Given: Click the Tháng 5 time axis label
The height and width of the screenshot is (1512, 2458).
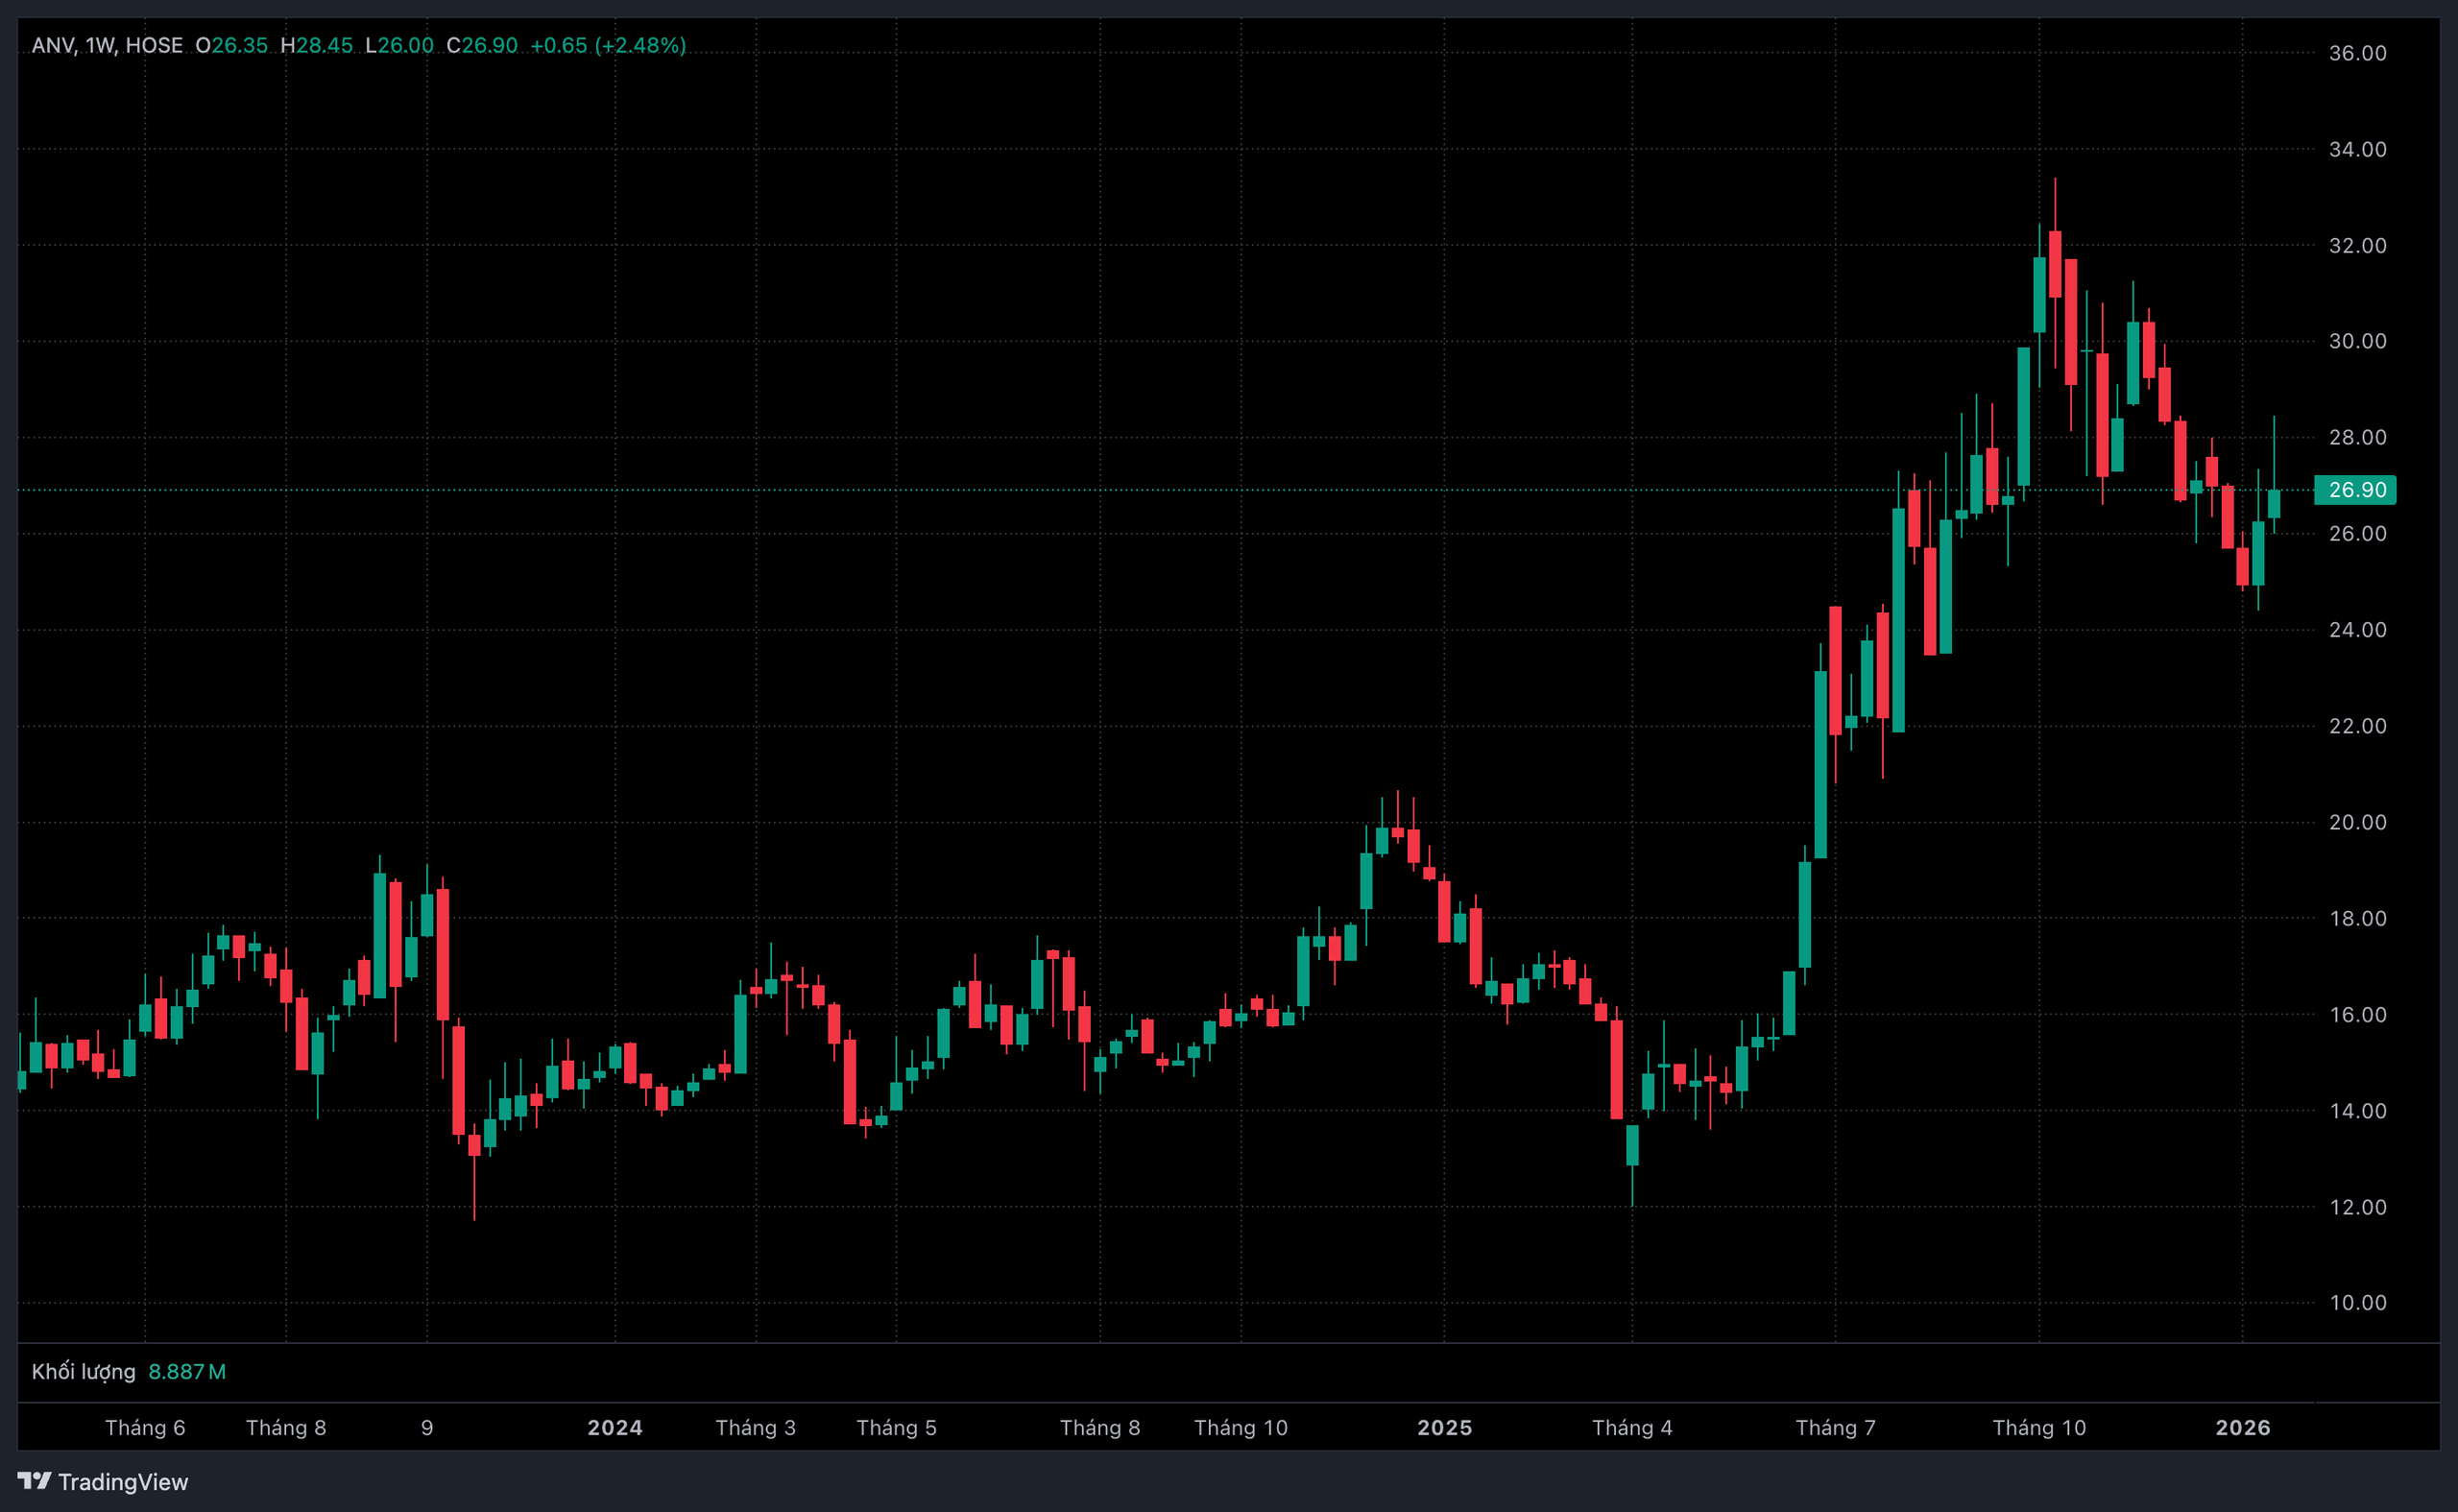Looking at the screenshot, I should click(896, 1427).
